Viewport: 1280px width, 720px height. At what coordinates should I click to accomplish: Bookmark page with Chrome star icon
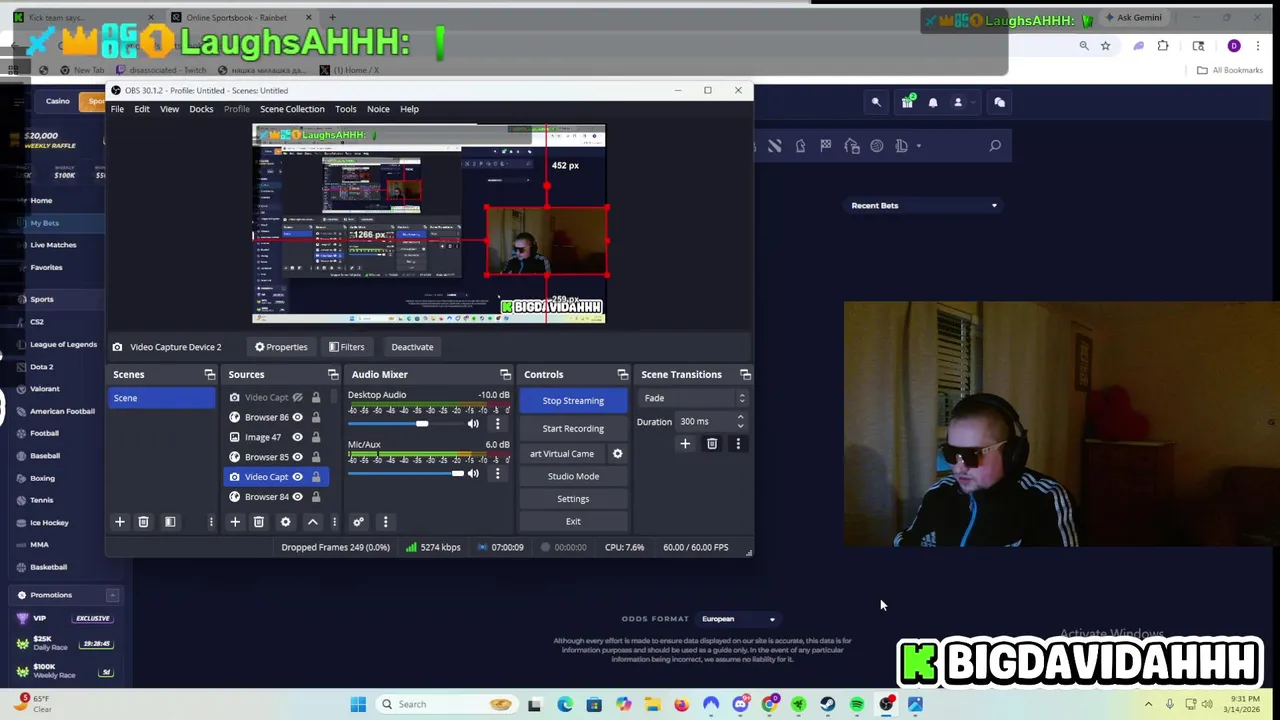tap(1105, 46)
